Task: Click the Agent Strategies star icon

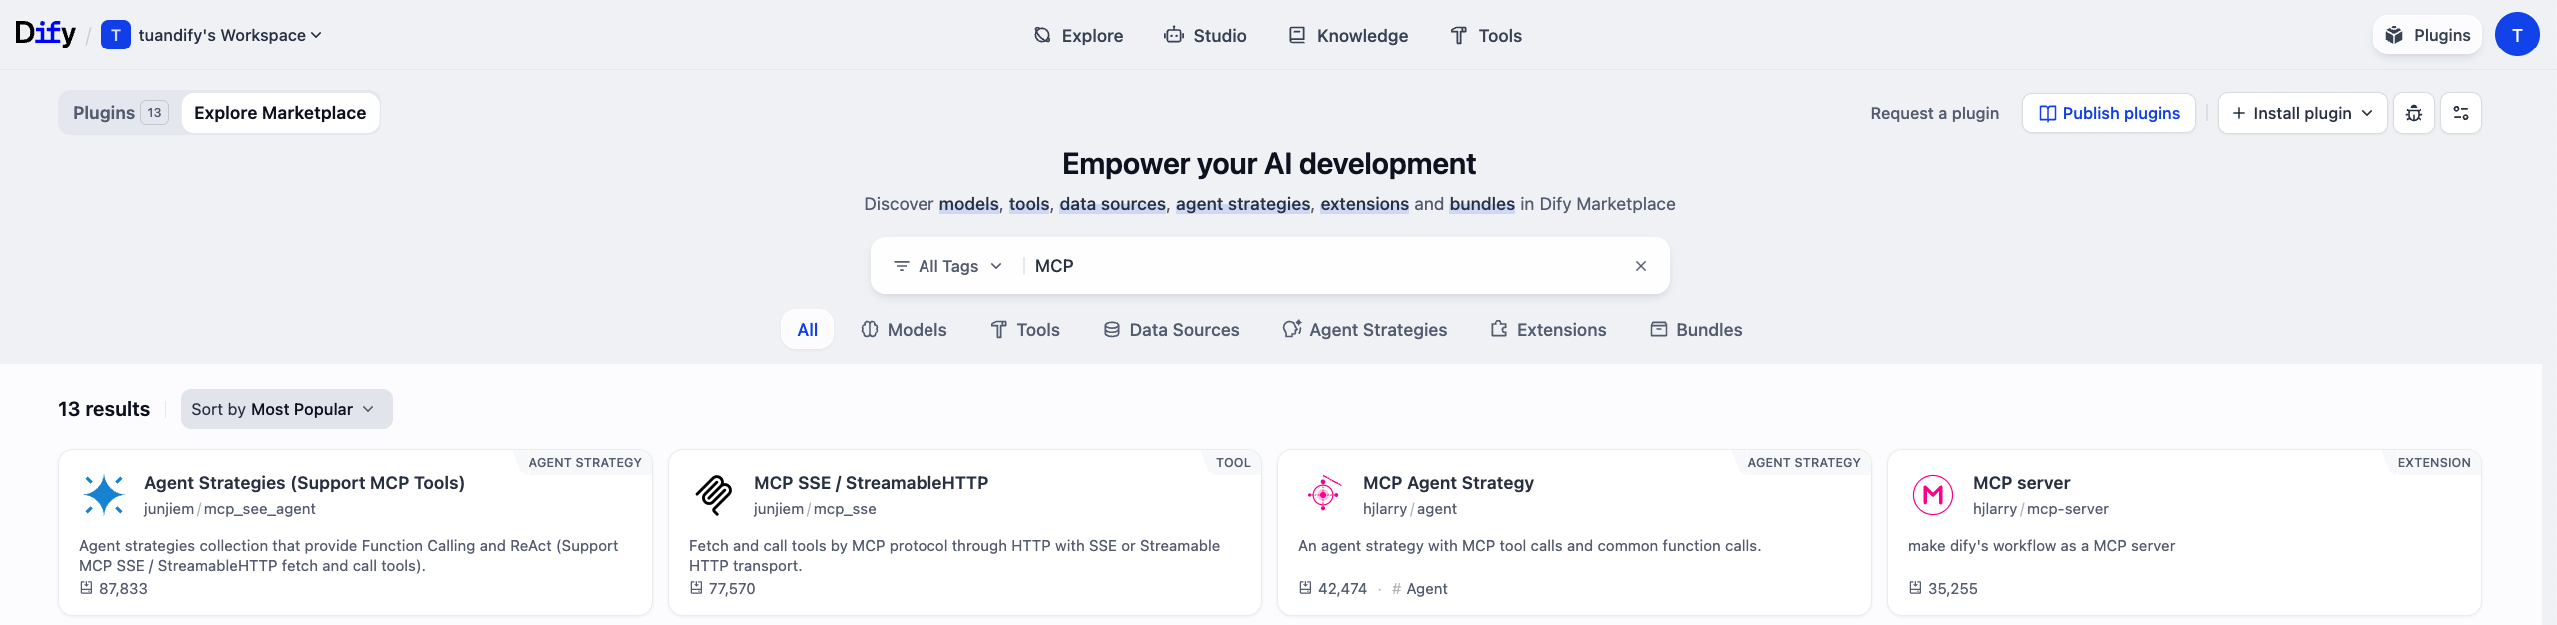Action: point(104,495)
